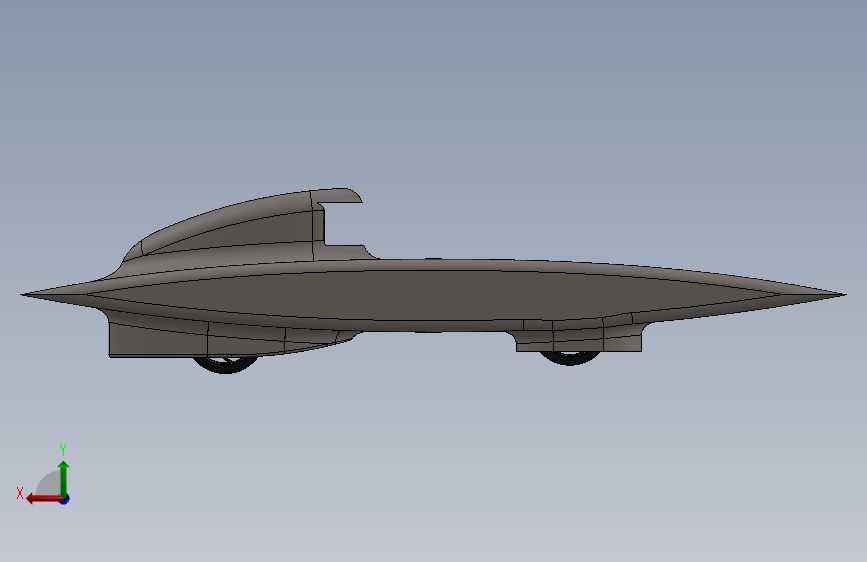Click the red X label on the triad
This screenshot has height=562, width=867.
[20, 493]
